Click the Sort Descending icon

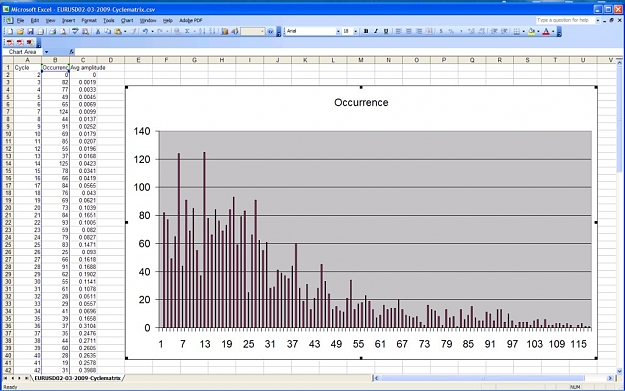pos(212,31)
